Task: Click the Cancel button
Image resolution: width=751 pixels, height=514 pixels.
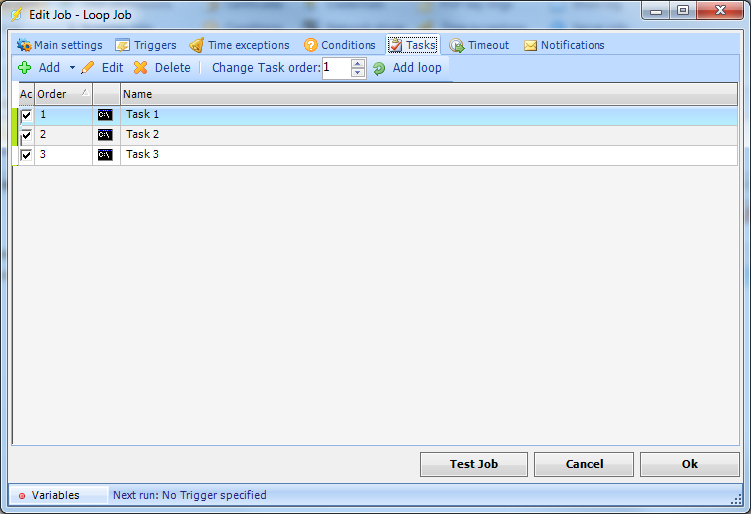Action: tap(584, 464)
